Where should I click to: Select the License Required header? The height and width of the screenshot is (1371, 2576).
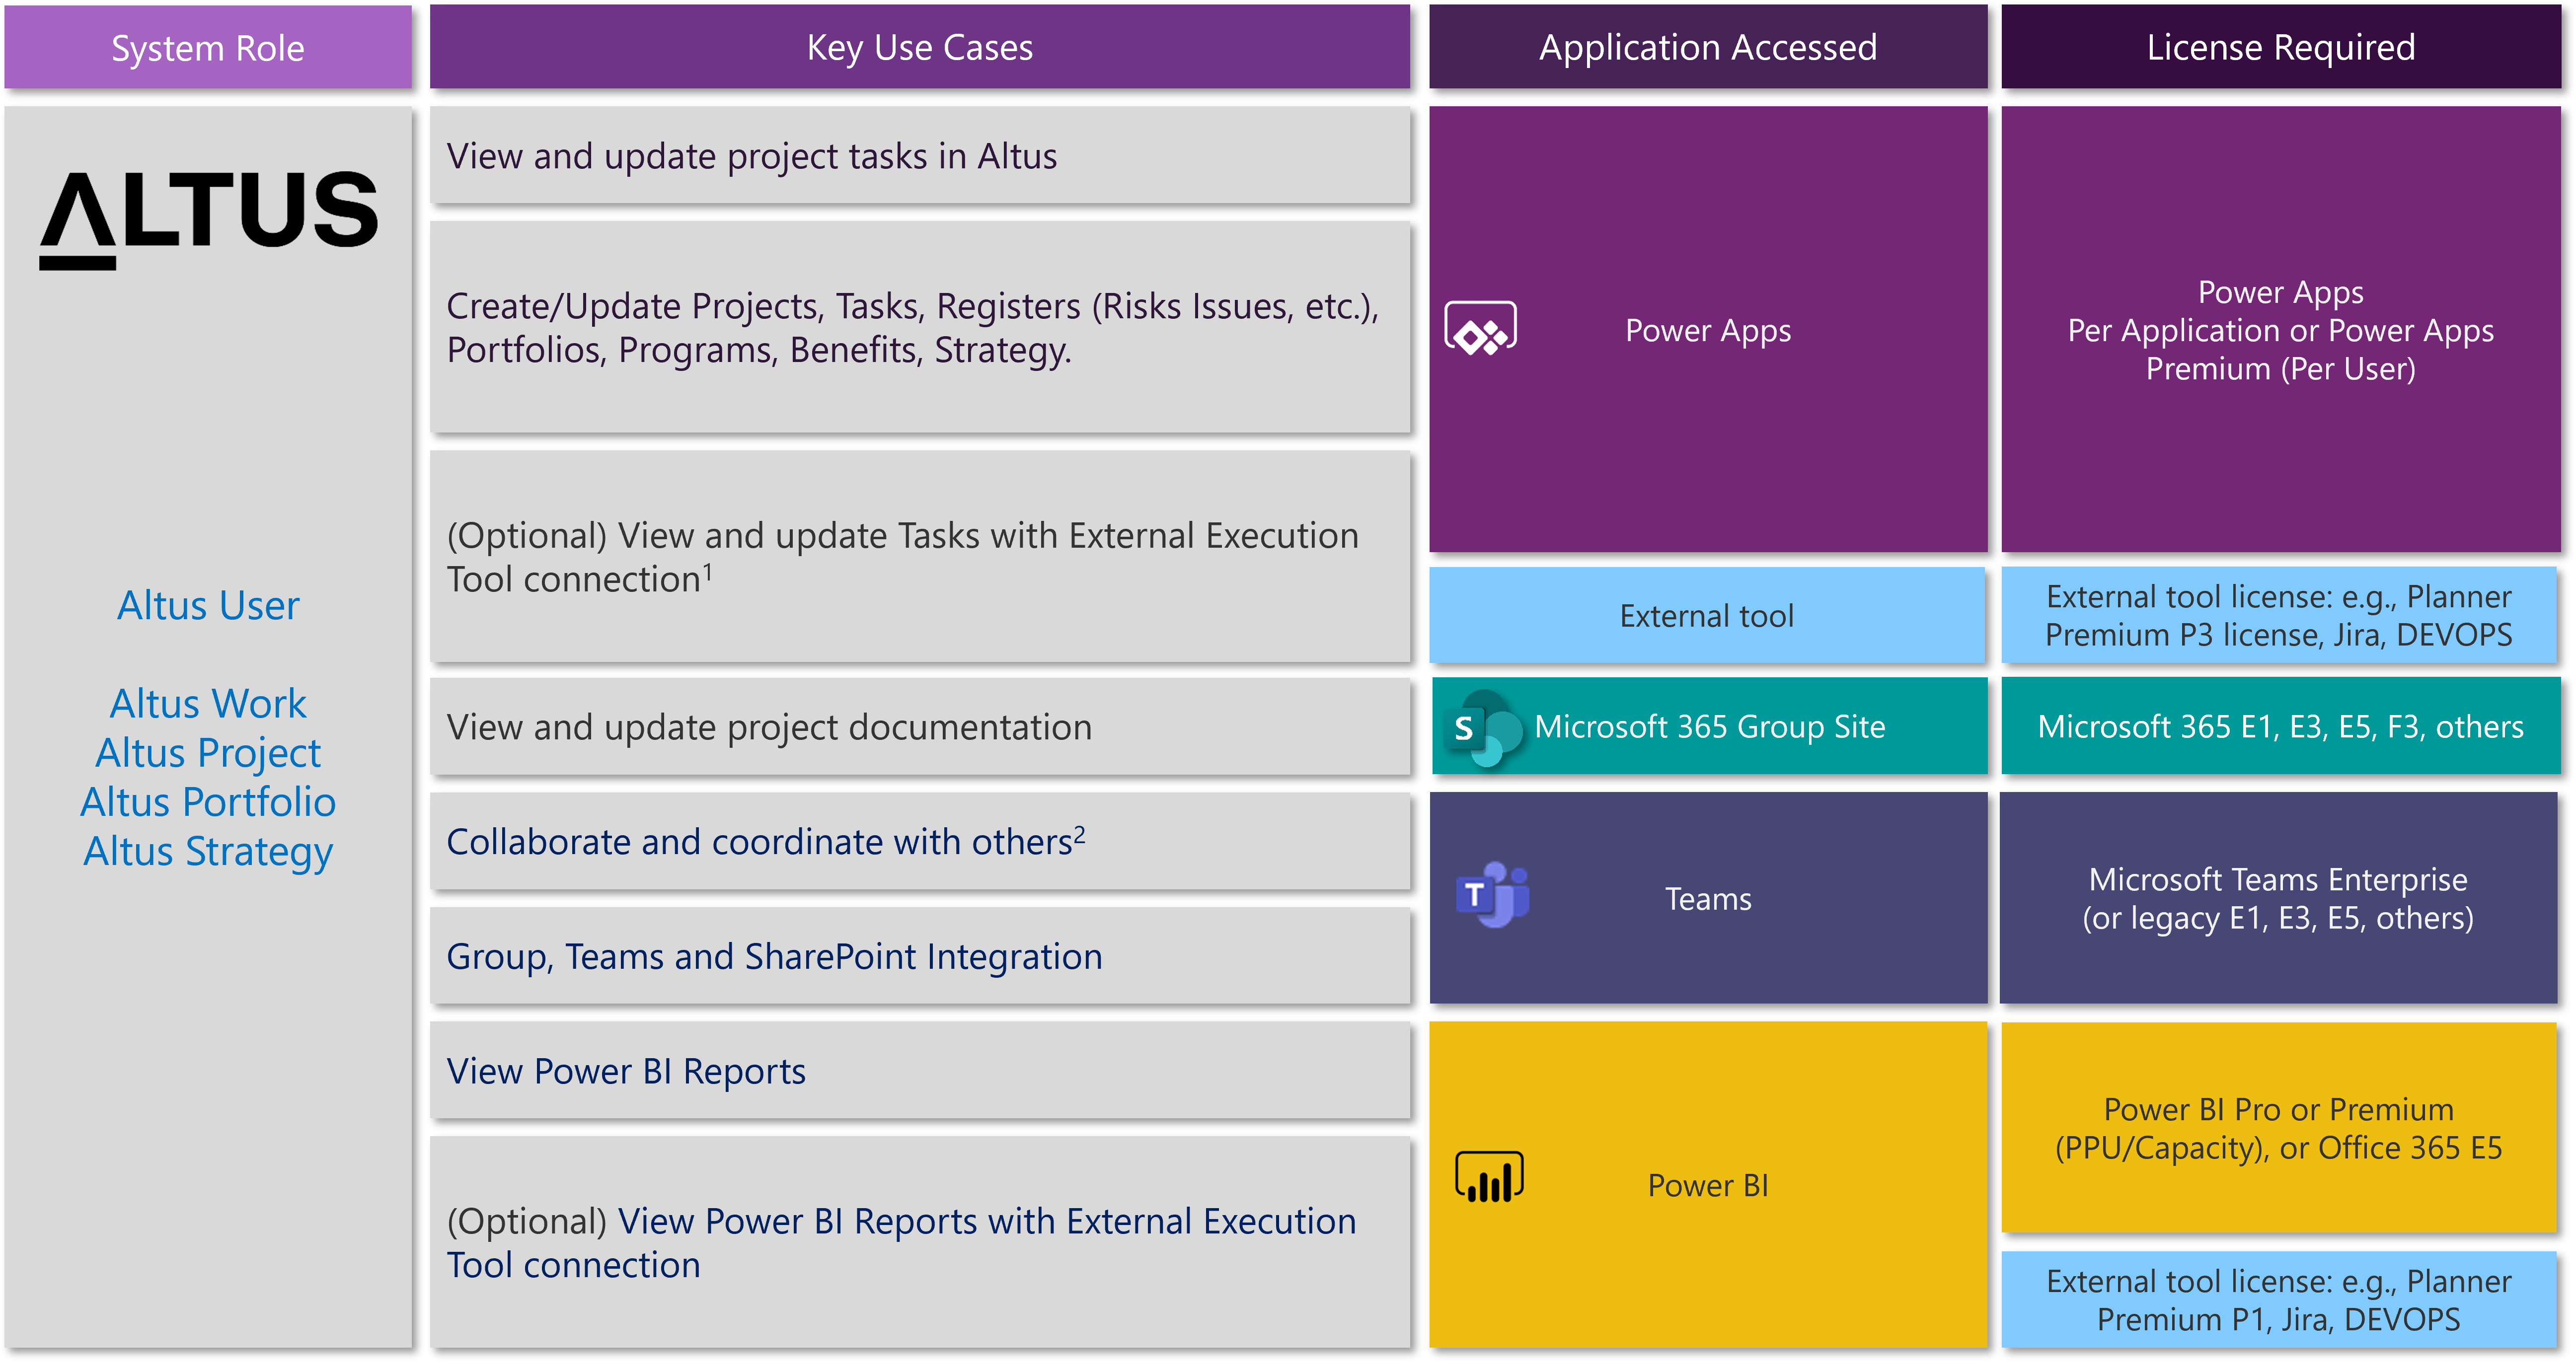pos(2281,47)
